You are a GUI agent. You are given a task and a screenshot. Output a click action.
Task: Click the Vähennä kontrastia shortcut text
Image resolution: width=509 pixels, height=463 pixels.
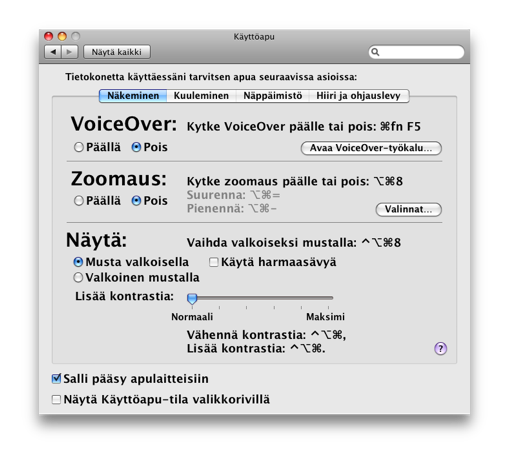pos(266,335)
